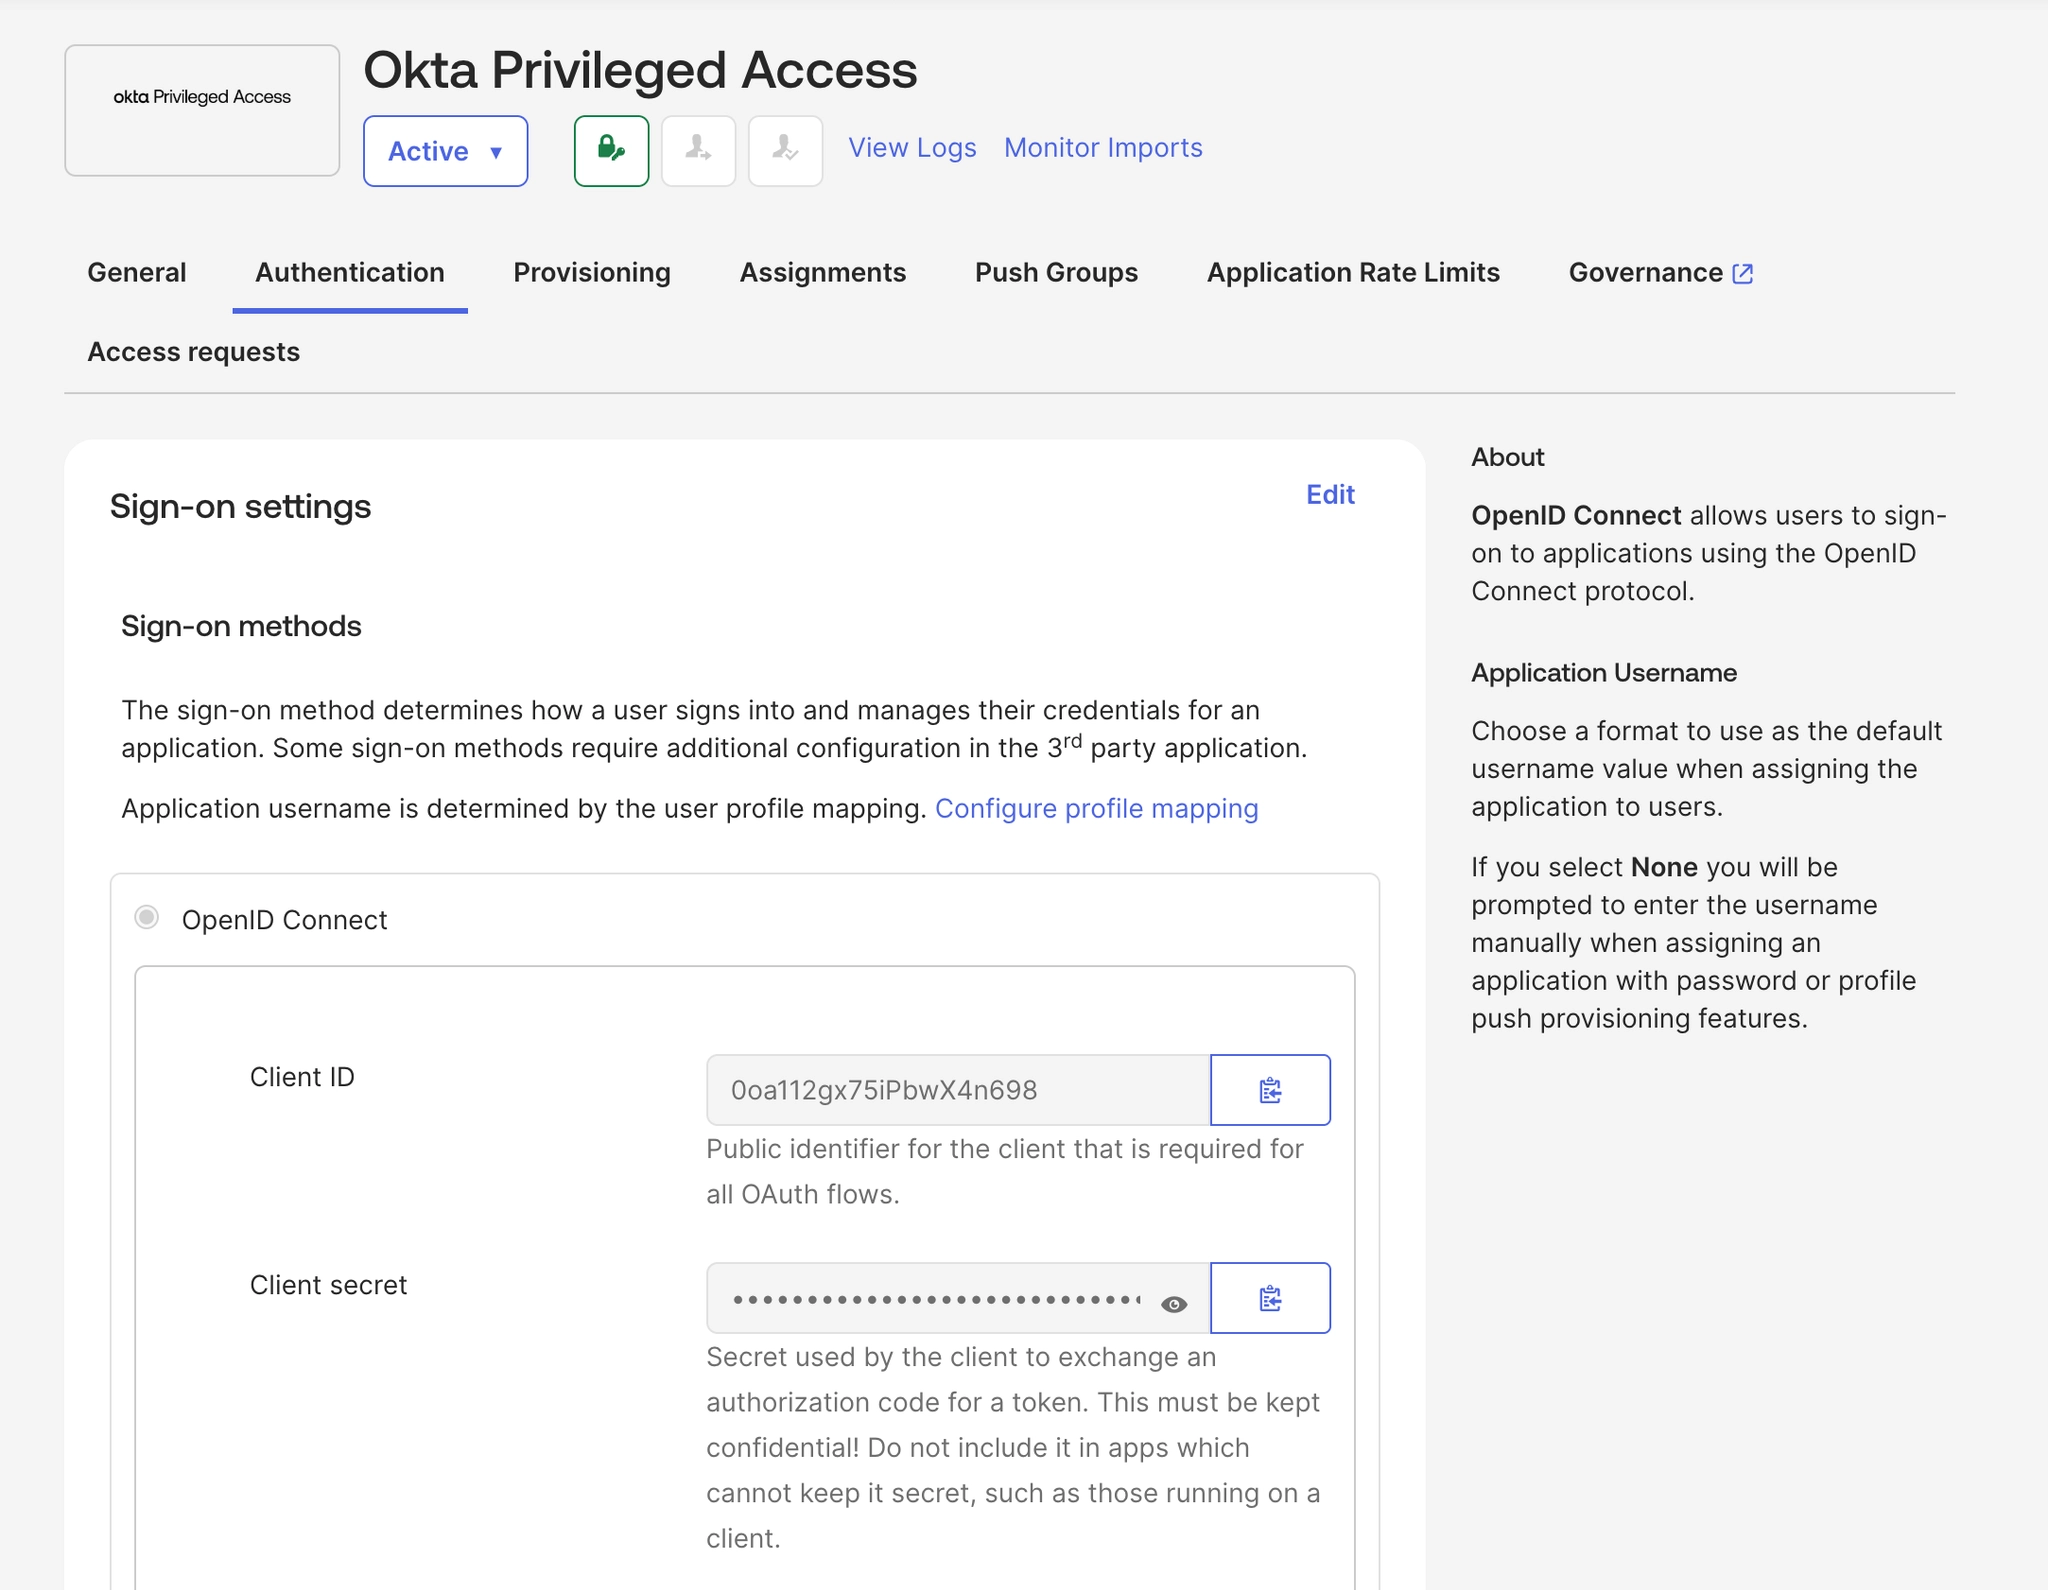Select the Application Rate Limits tab
The image size is (2048, 1590).
1352,272
